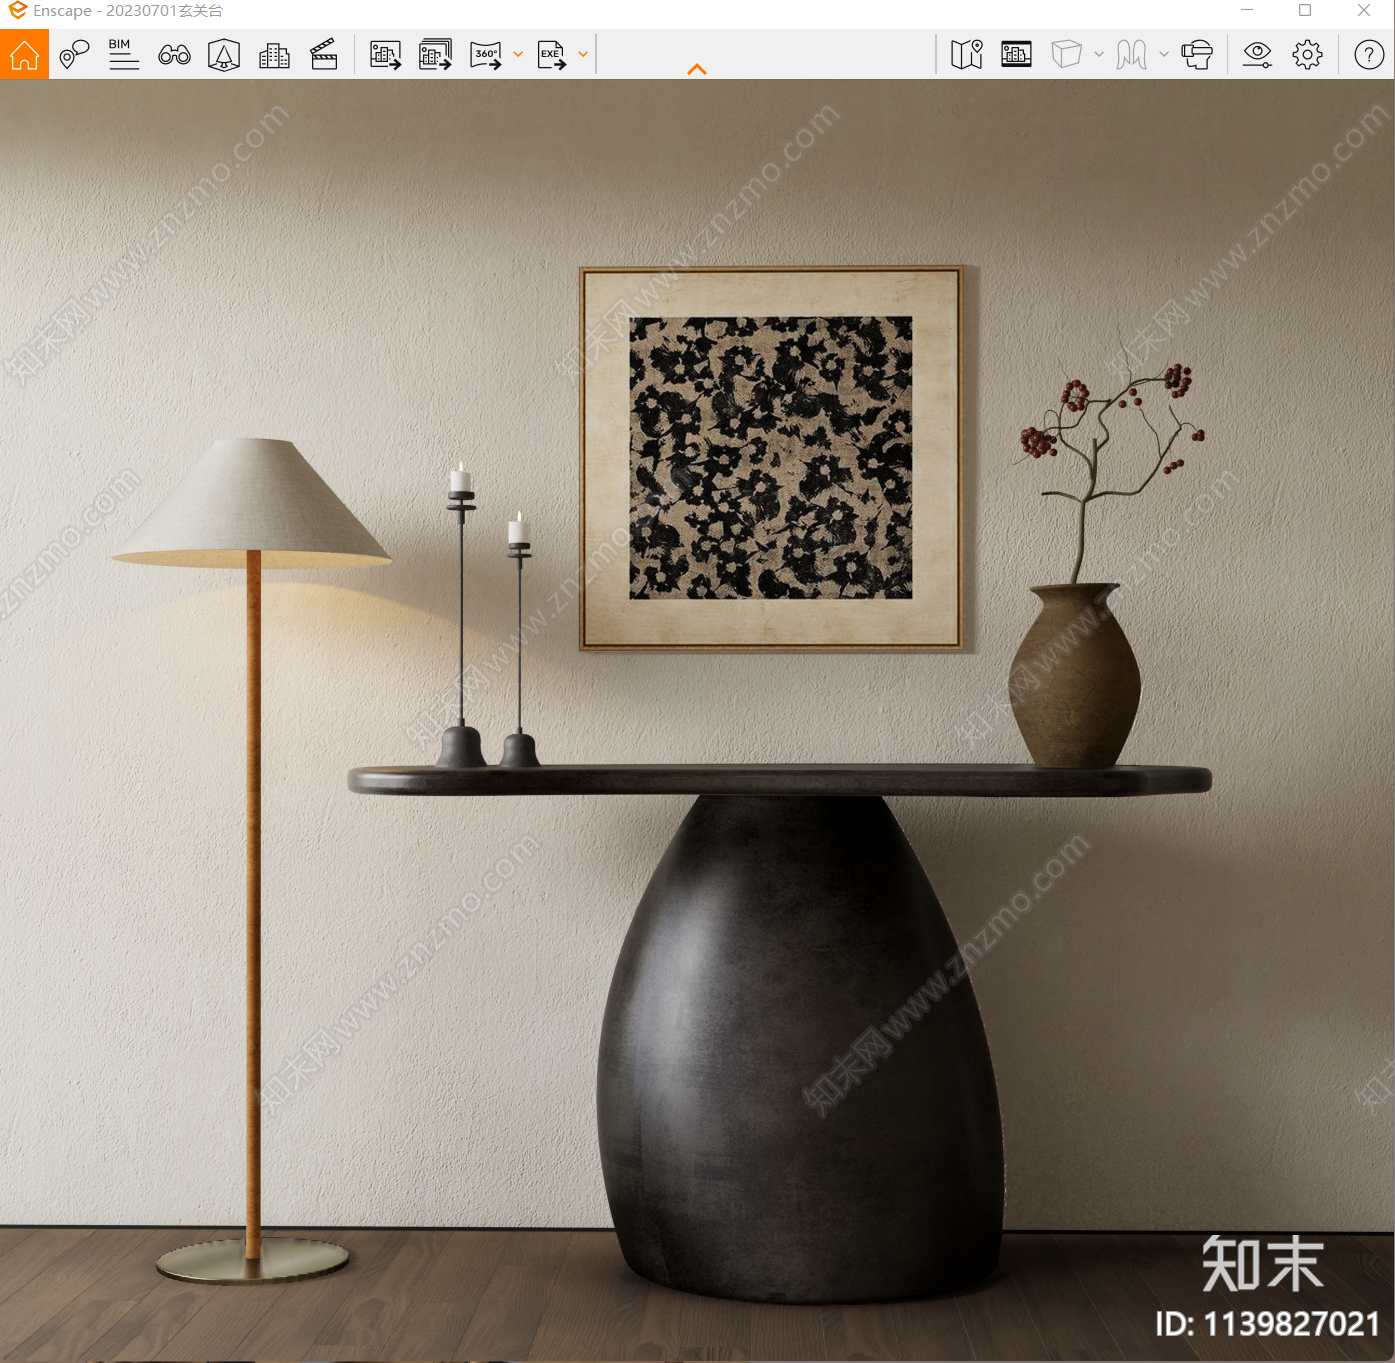Minimize the Enscape window
The width and height of the screenshot is (1395, 1363).
(x=1247, y=10)
